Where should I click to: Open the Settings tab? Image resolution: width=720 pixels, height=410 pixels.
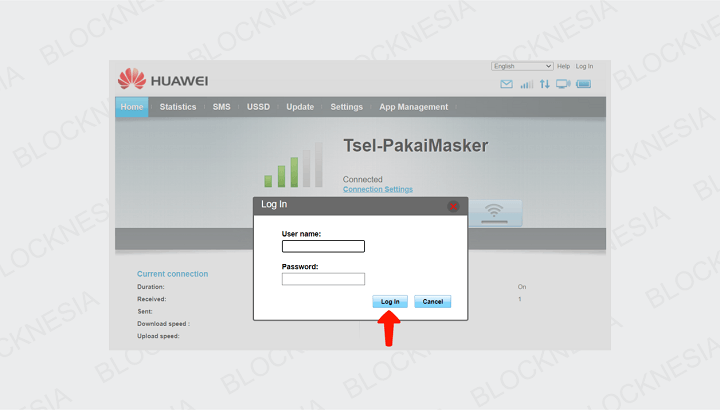[x=347, y=107]
